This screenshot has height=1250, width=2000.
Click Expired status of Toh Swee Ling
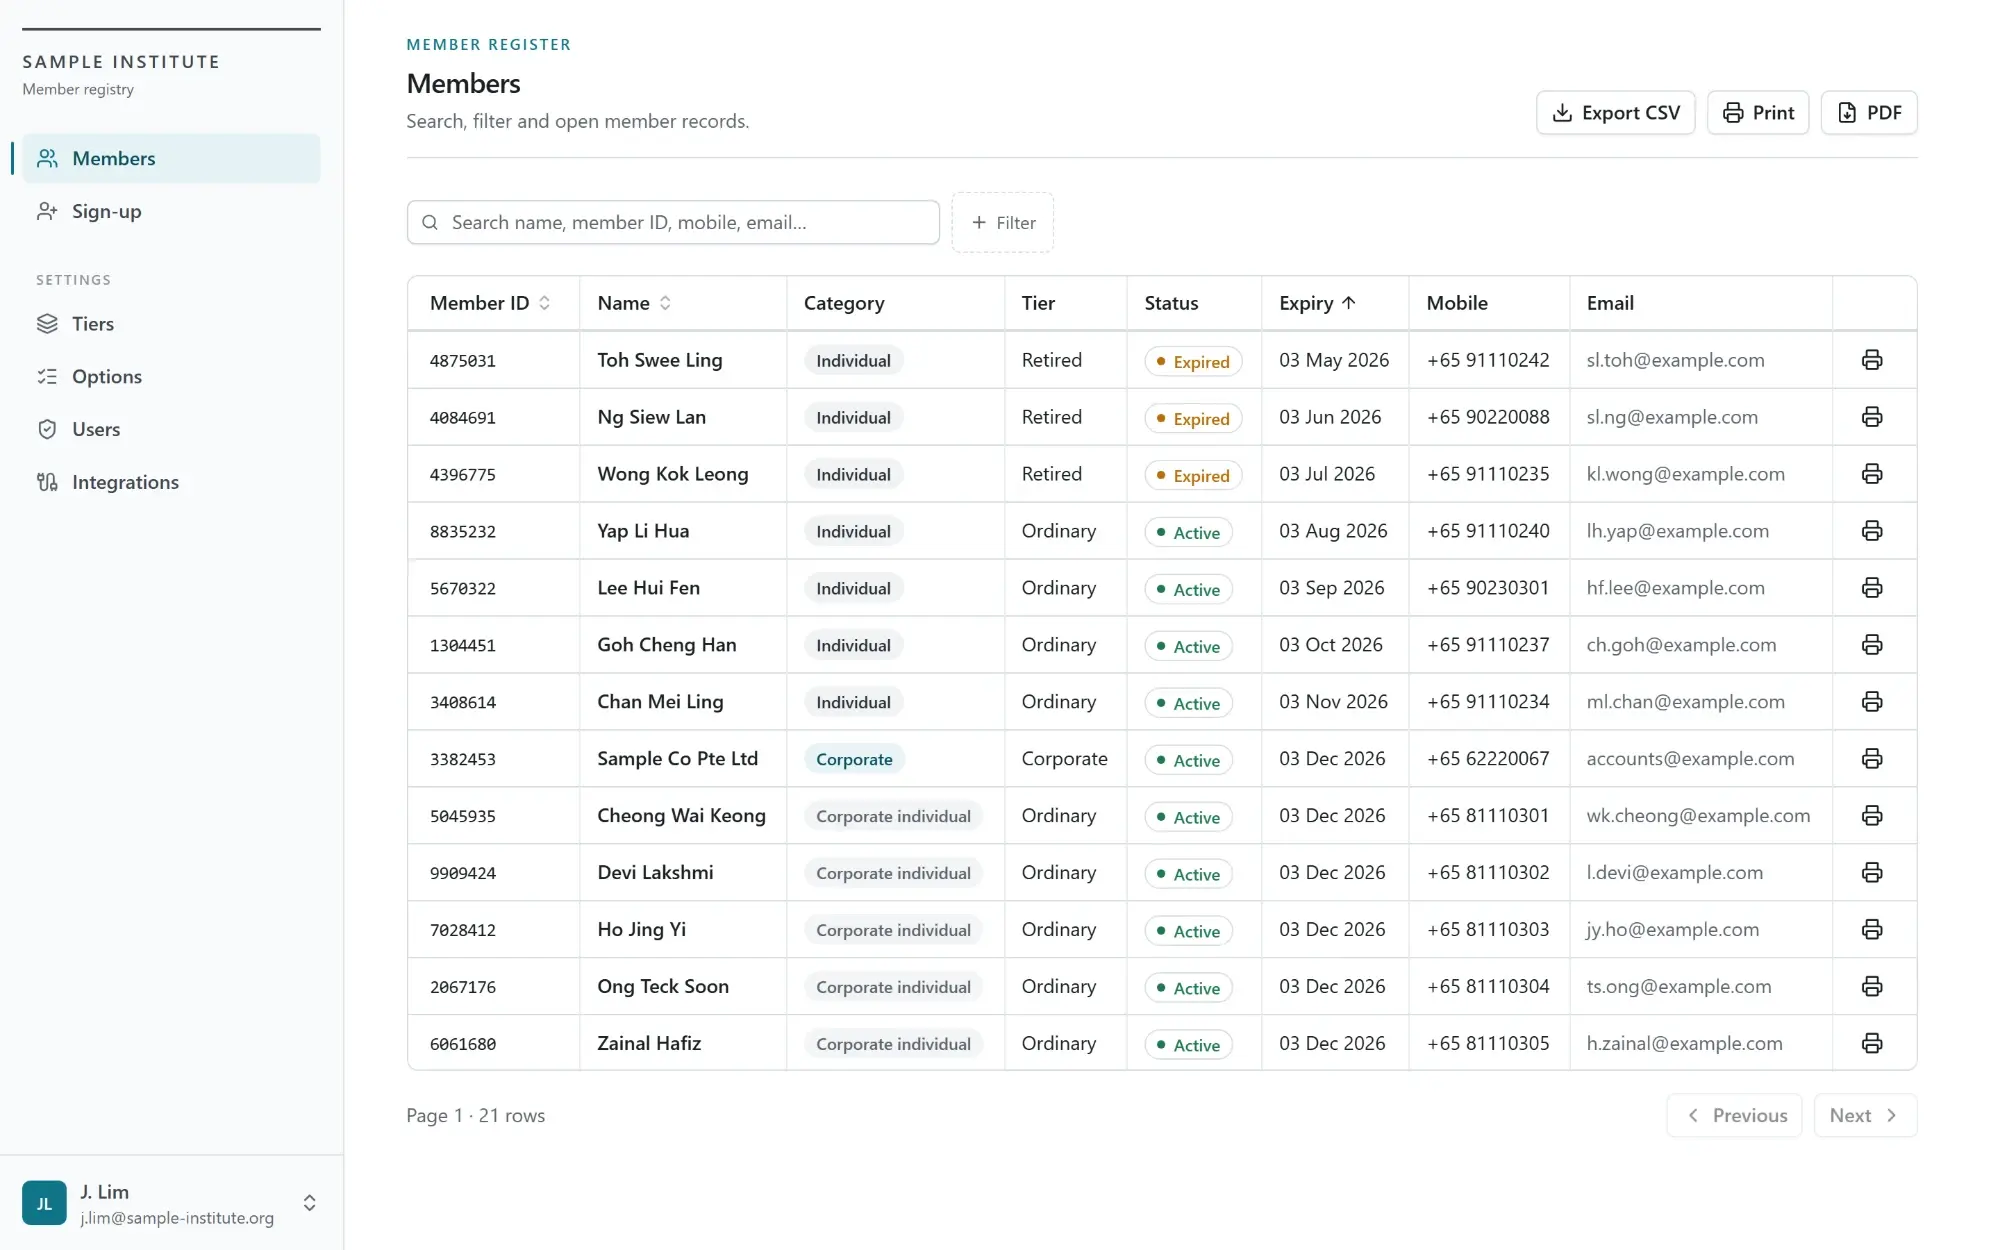[1193, 361]
